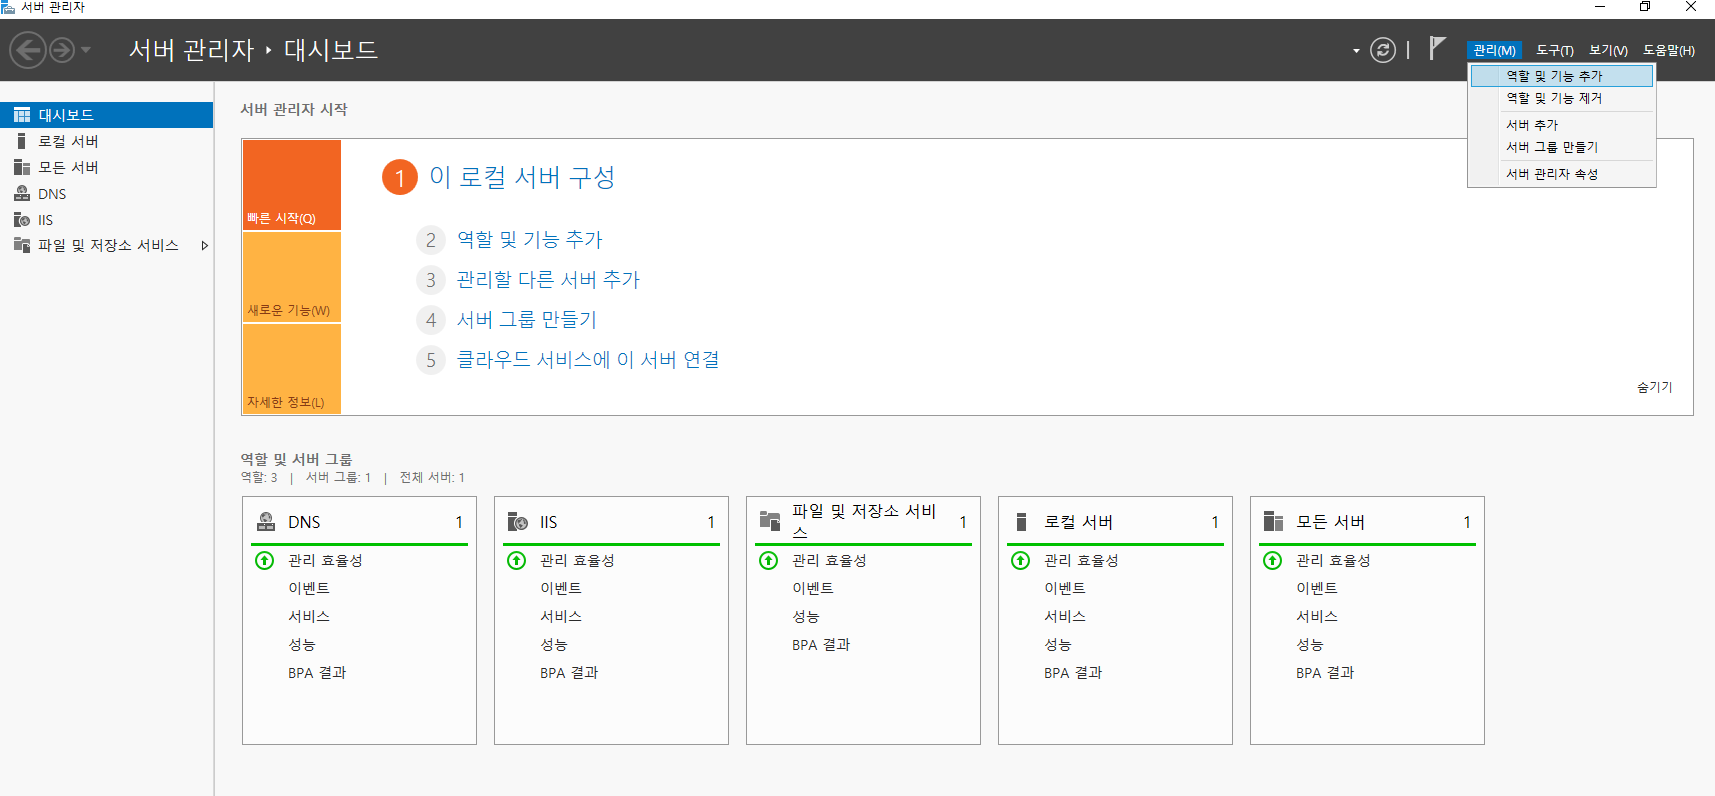
Task: Open dropdown arrow beside refresh icon
Action: [1356, 51]
